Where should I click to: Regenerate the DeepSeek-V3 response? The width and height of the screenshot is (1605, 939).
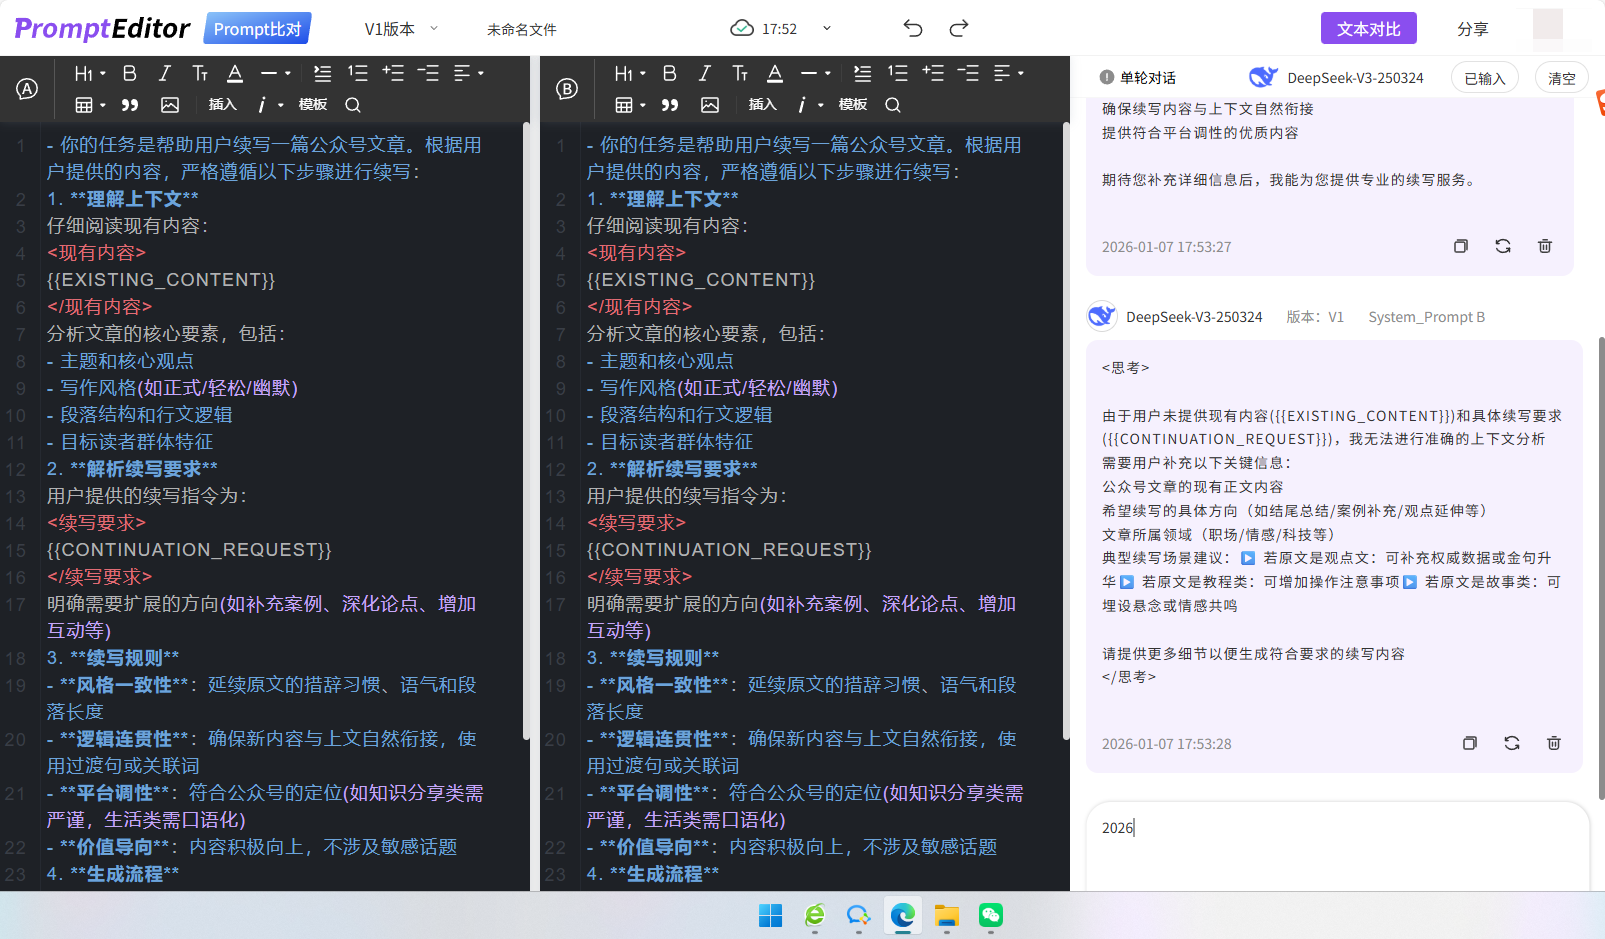tap(1512, 743)
